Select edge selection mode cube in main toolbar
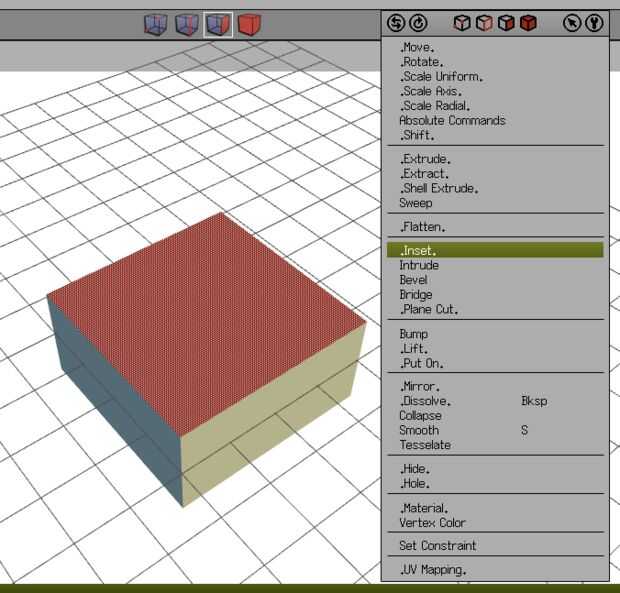This screenshot has width=620, height=593. point(187,25)
